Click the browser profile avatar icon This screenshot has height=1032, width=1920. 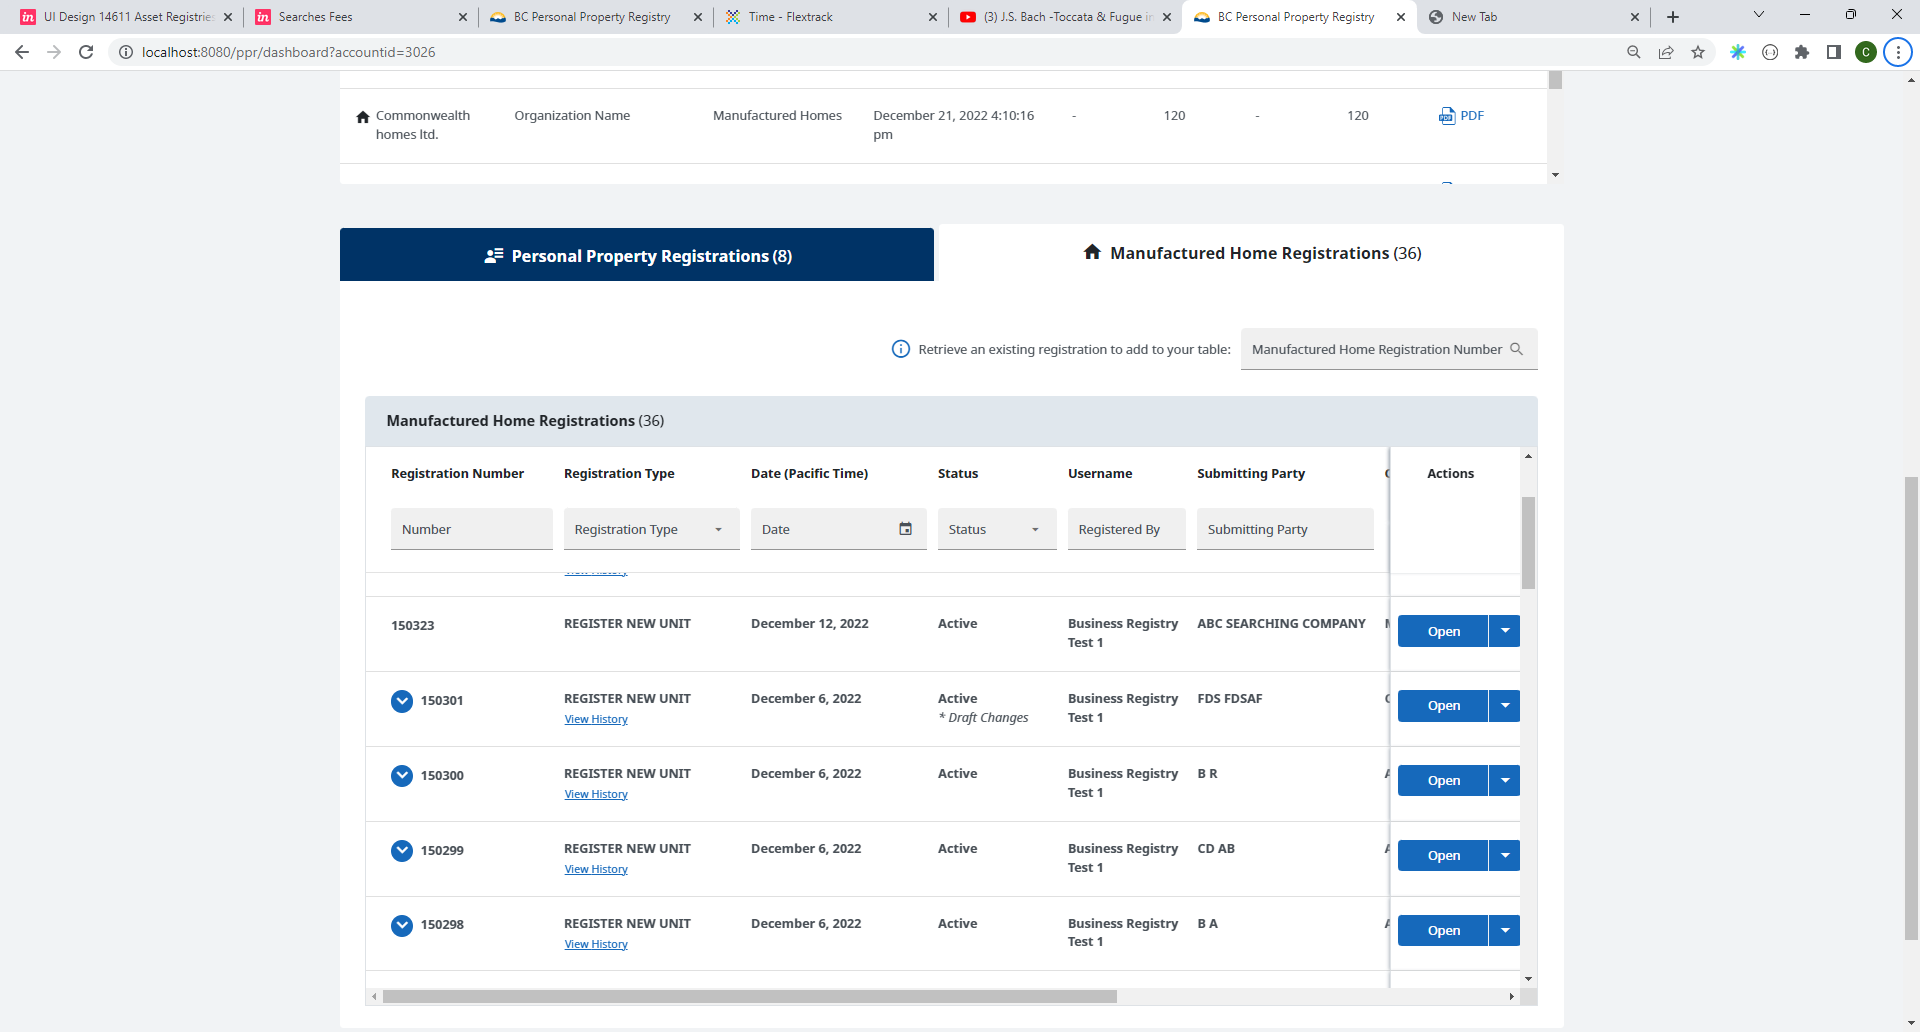(1866, 52)
